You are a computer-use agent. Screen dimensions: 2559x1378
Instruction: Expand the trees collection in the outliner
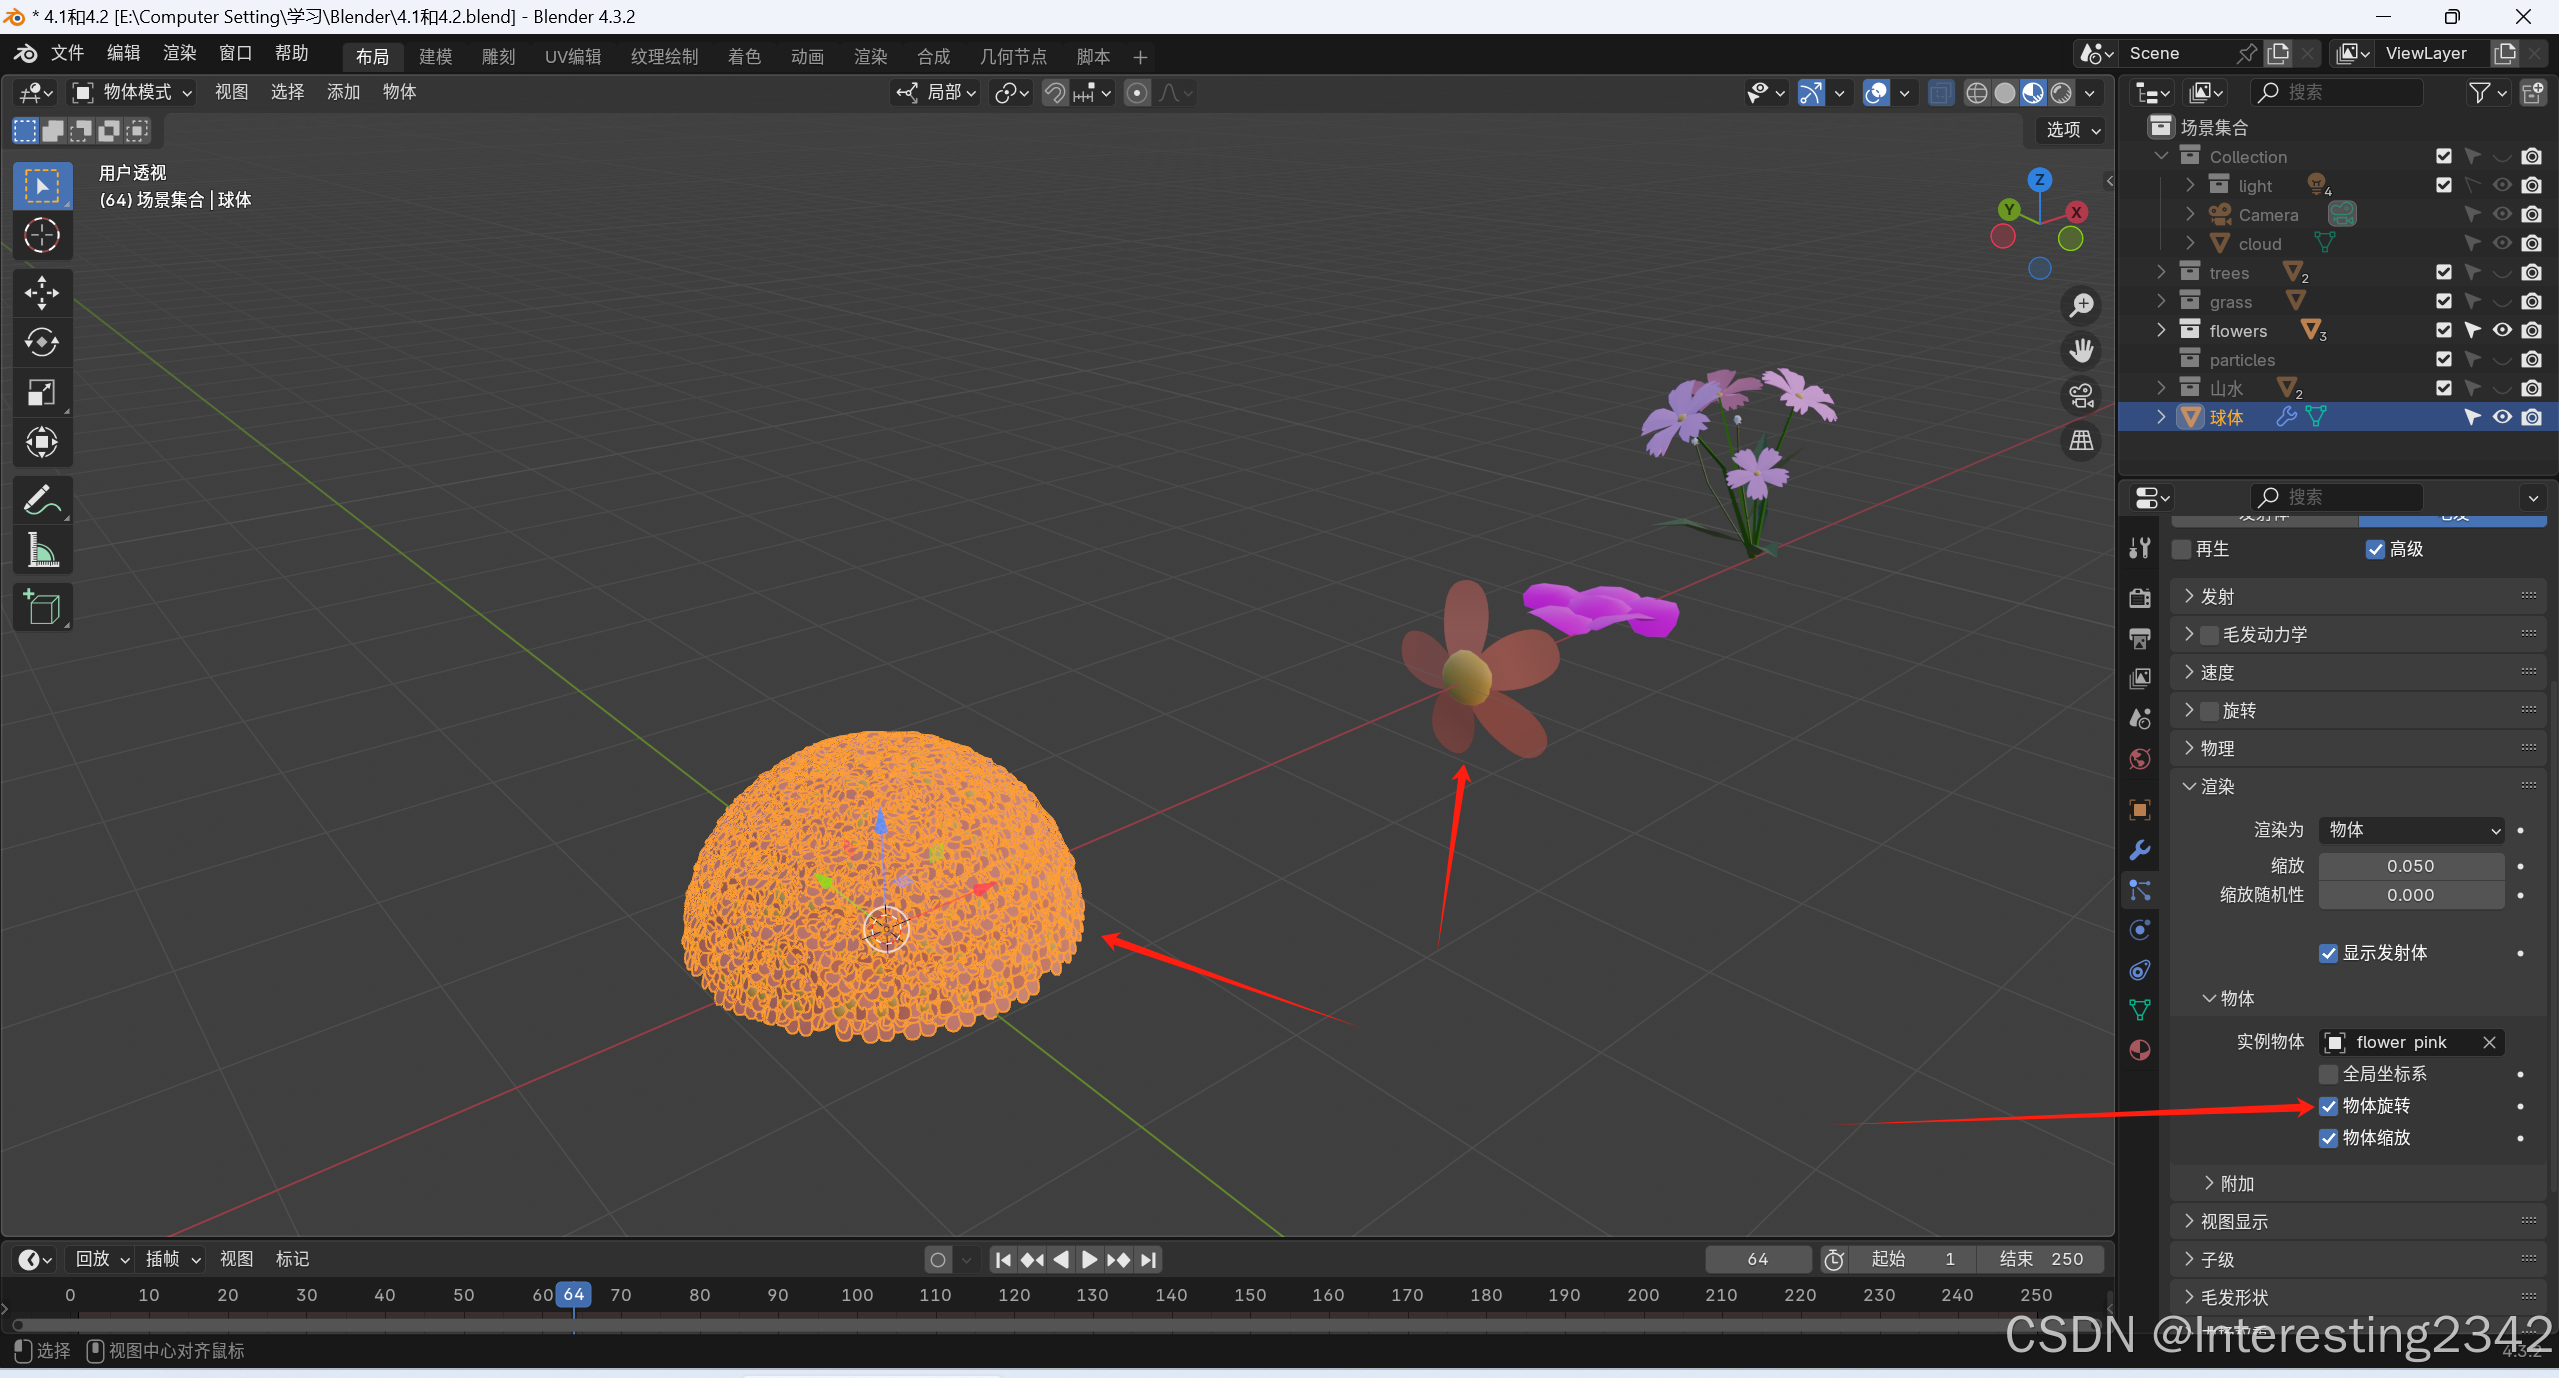point(2161,272)
